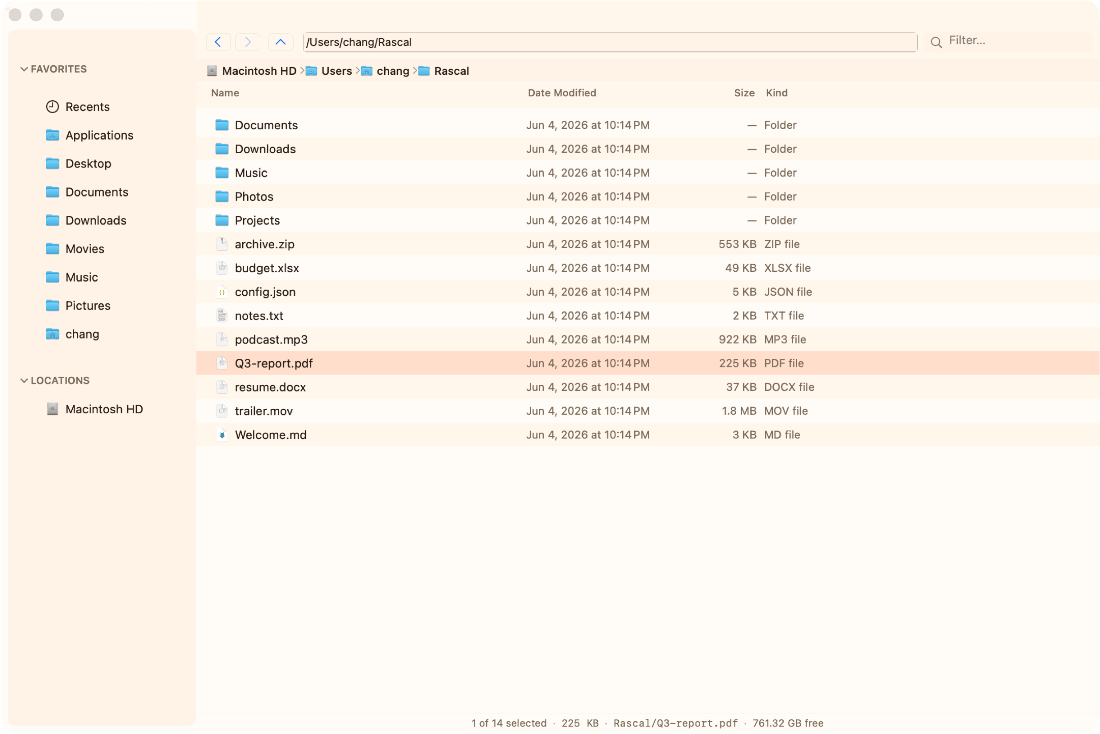Click the PDF file kind cell
Image resolution: width=1100 pixels, height=734 pixels.
784,363
